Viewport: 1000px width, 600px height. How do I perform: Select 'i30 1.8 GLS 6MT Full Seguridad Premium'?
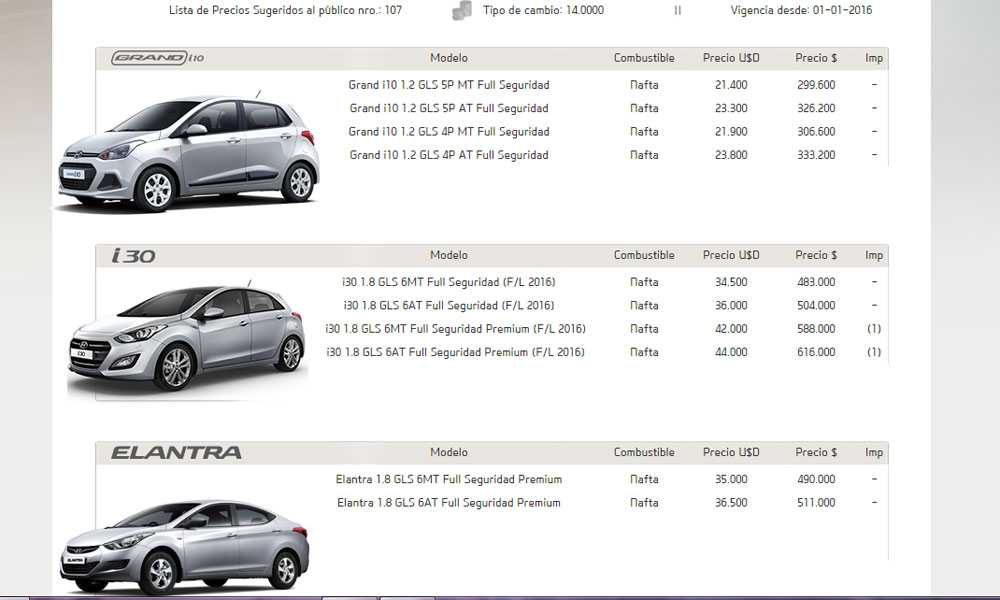[x=455, y=328]
